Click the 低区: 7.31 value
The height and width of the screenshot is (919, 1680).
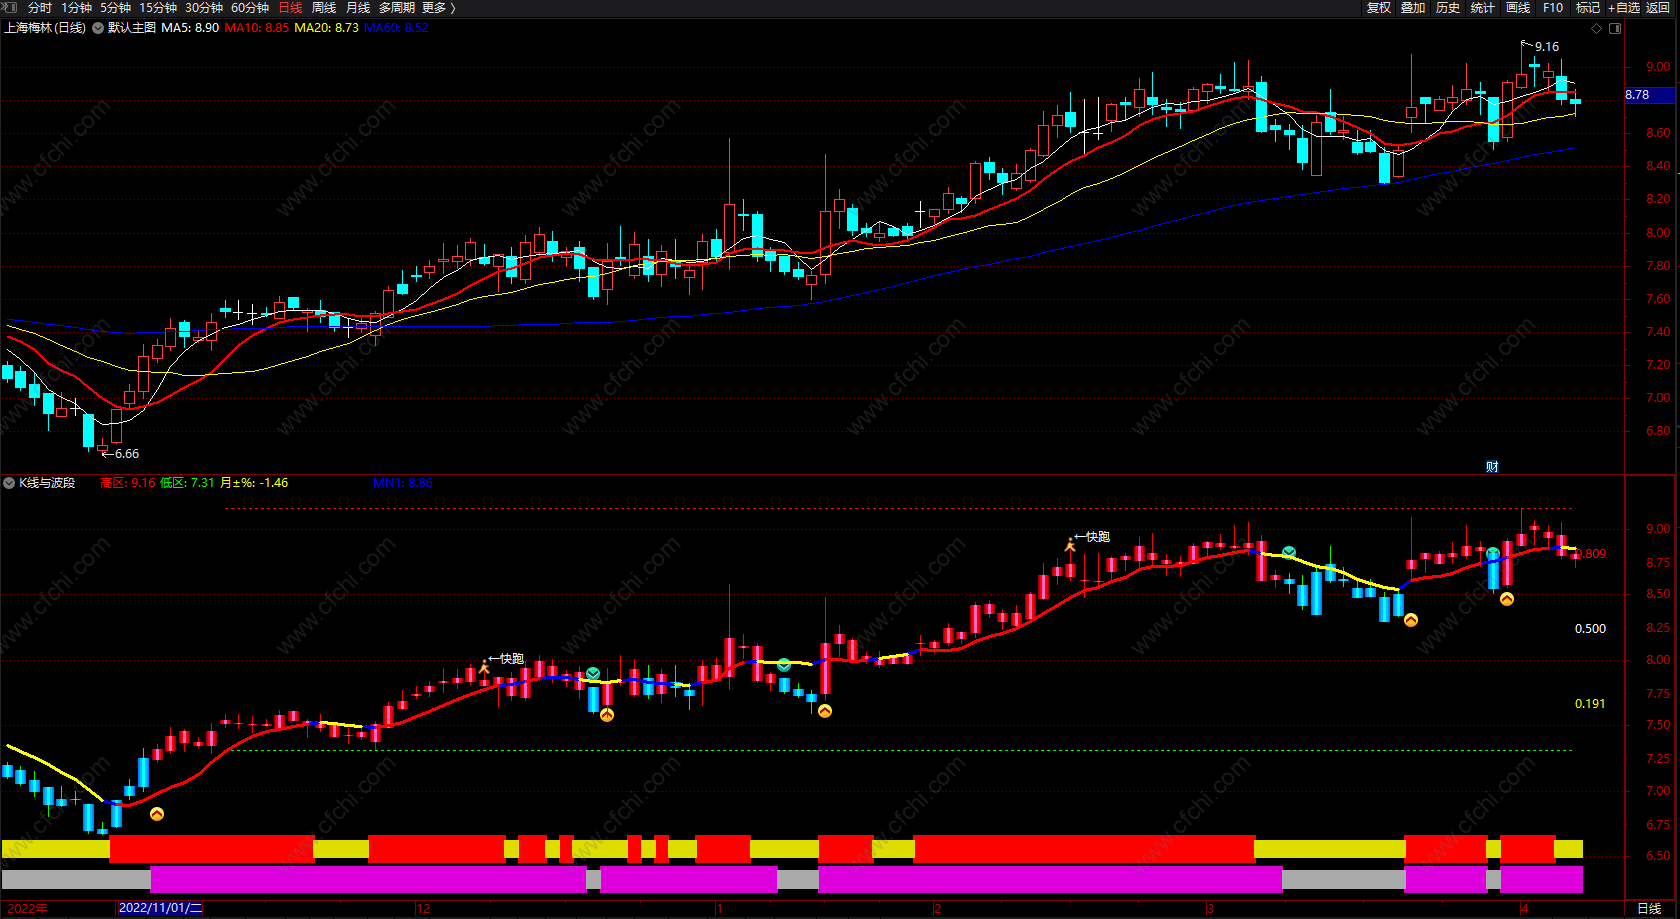[187, 483]
